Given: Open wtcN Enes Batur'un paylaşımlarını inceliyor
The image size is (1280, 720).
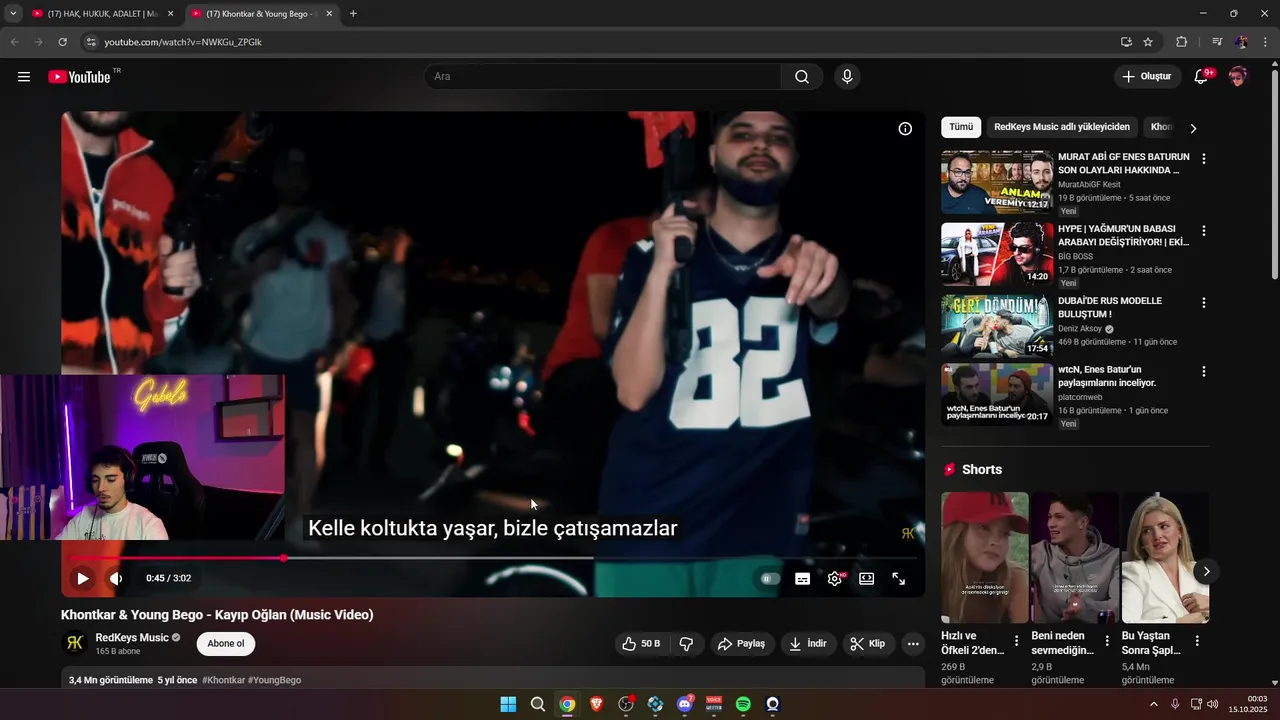Looking at the screenshot, I should pyautogui.click(x=1107, y=376).
